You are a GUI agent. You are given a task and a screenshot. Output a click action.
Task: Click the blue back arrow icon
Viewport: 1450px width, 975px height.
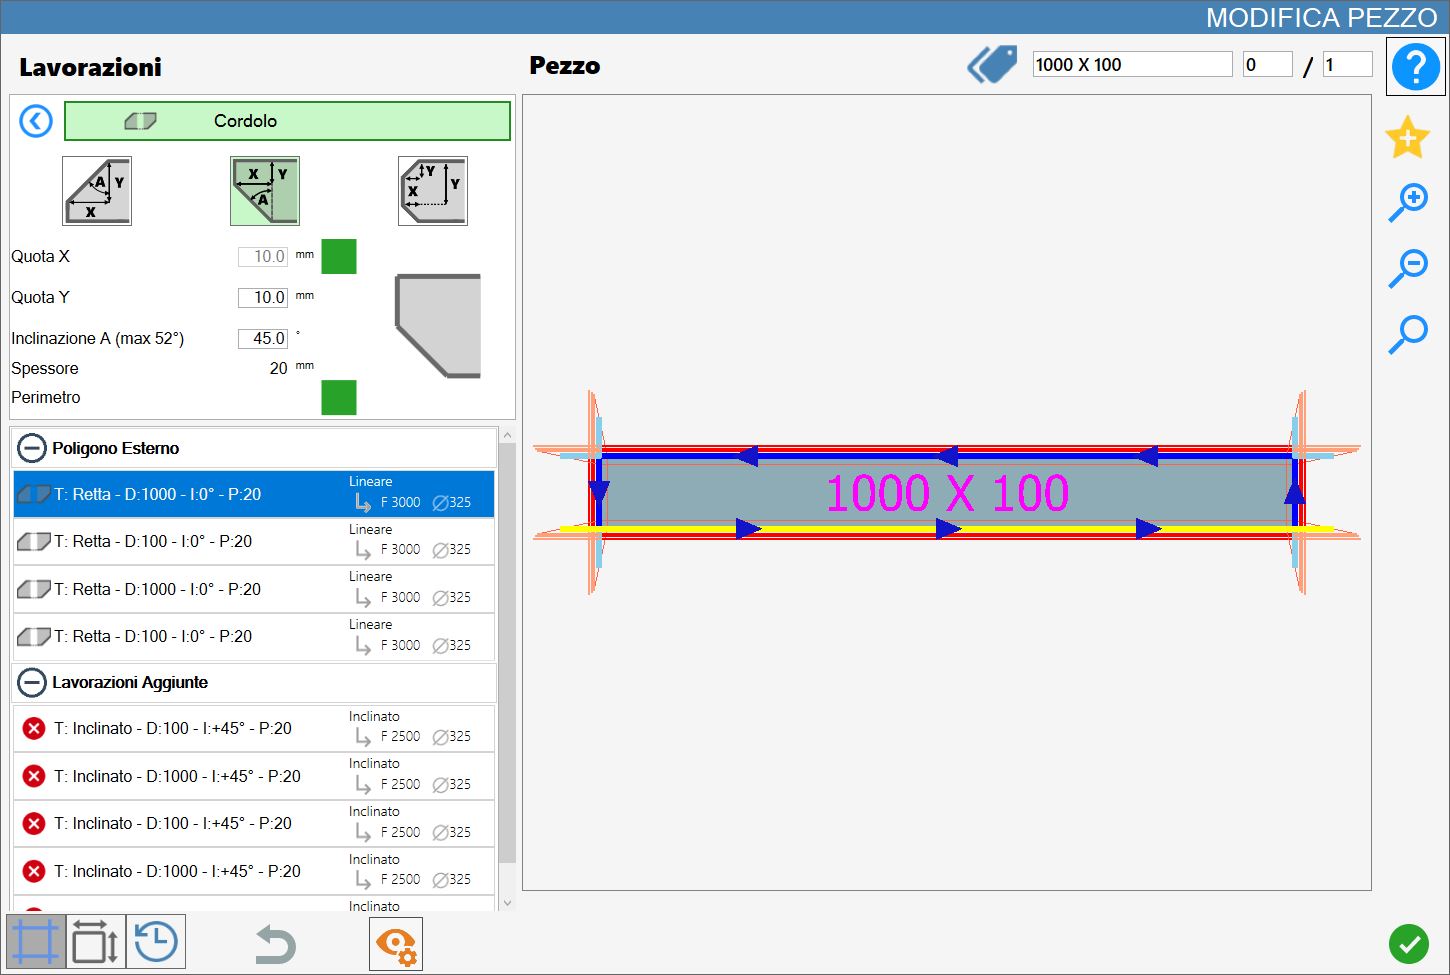[x=36, y=121]
